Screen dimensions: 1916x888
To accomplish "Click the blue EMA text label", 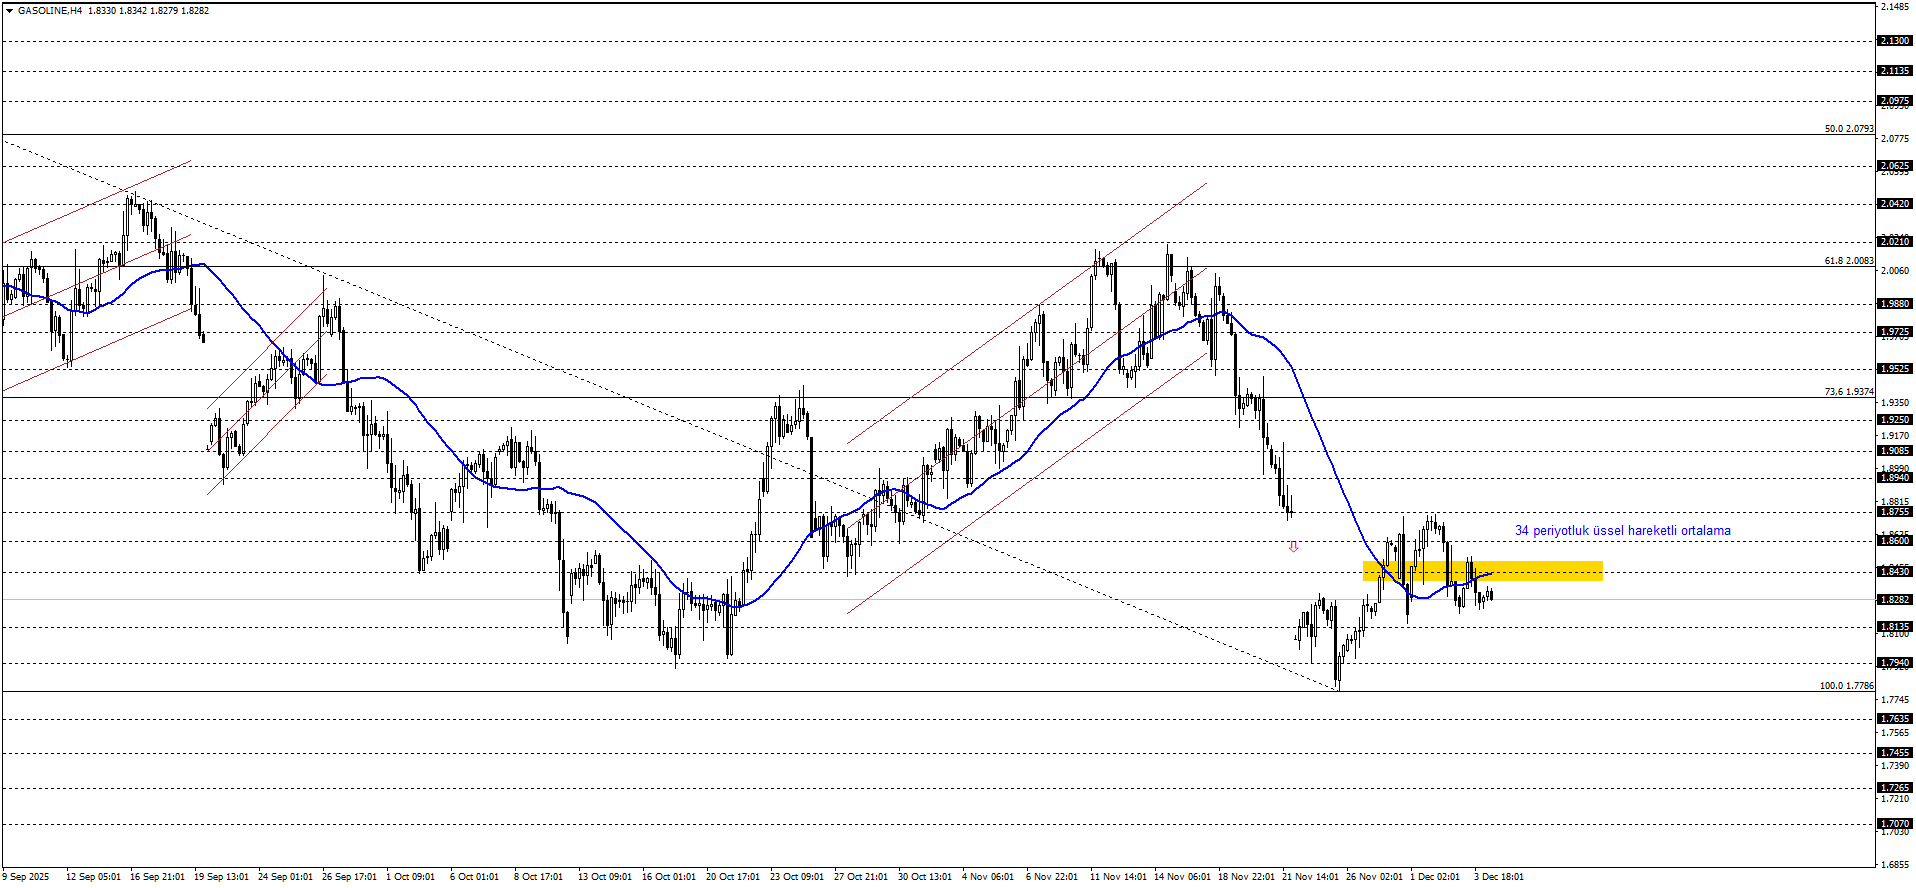I will (1622, 531).
